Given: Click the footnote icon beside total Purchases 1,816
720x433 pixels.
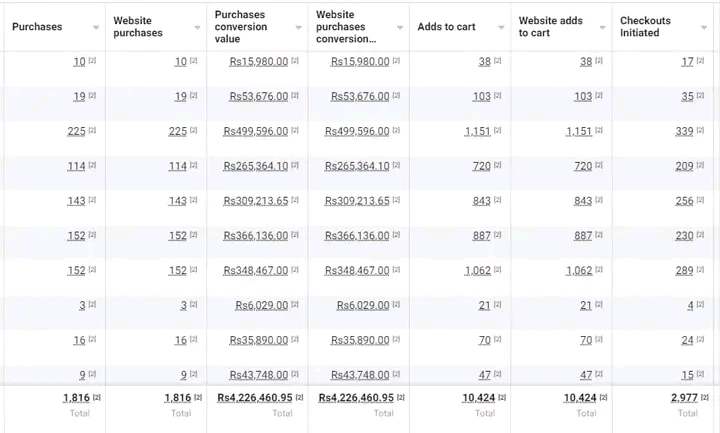Looking at the screenshot, I should coord(97,397).
